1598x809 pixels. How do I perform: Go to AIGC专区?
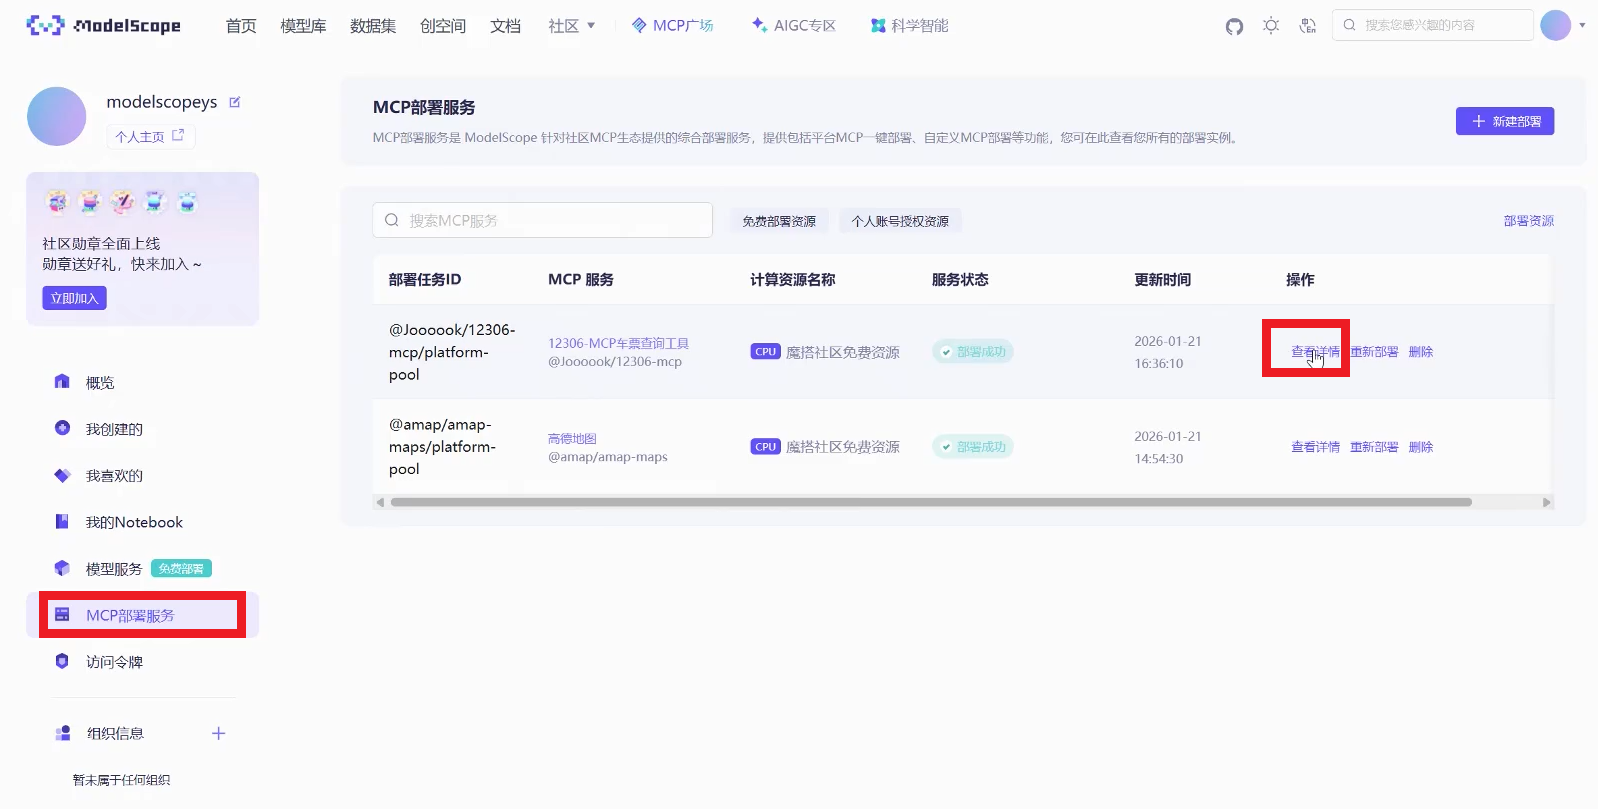point(794,26)
